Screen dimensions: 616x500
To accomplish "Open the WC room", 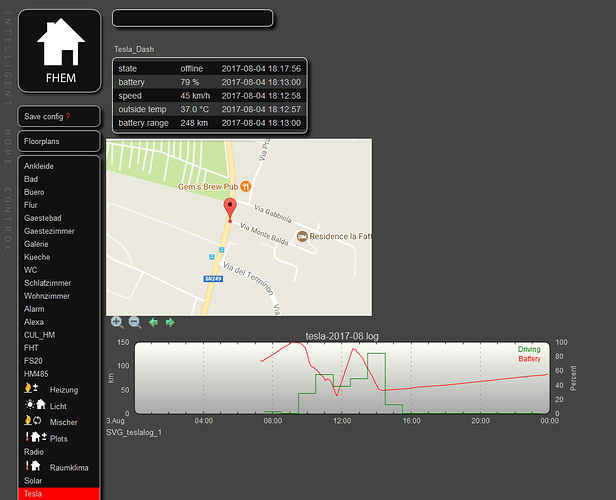I will tap(31, 270).
